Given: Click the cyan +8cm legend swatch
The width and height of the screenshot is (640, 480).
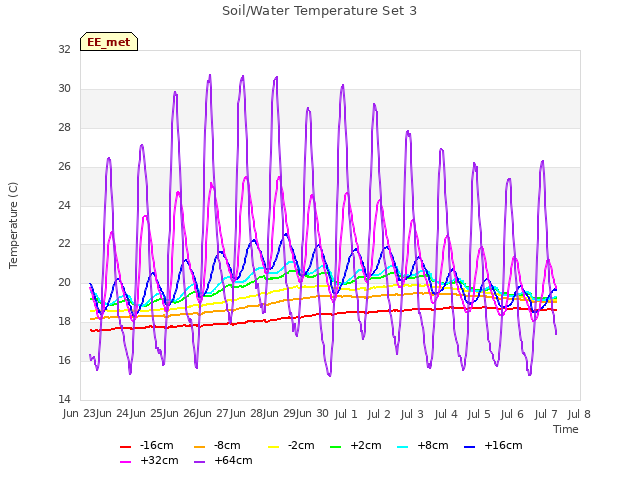Looking at the screenshot, I should [x=402, y=447].
